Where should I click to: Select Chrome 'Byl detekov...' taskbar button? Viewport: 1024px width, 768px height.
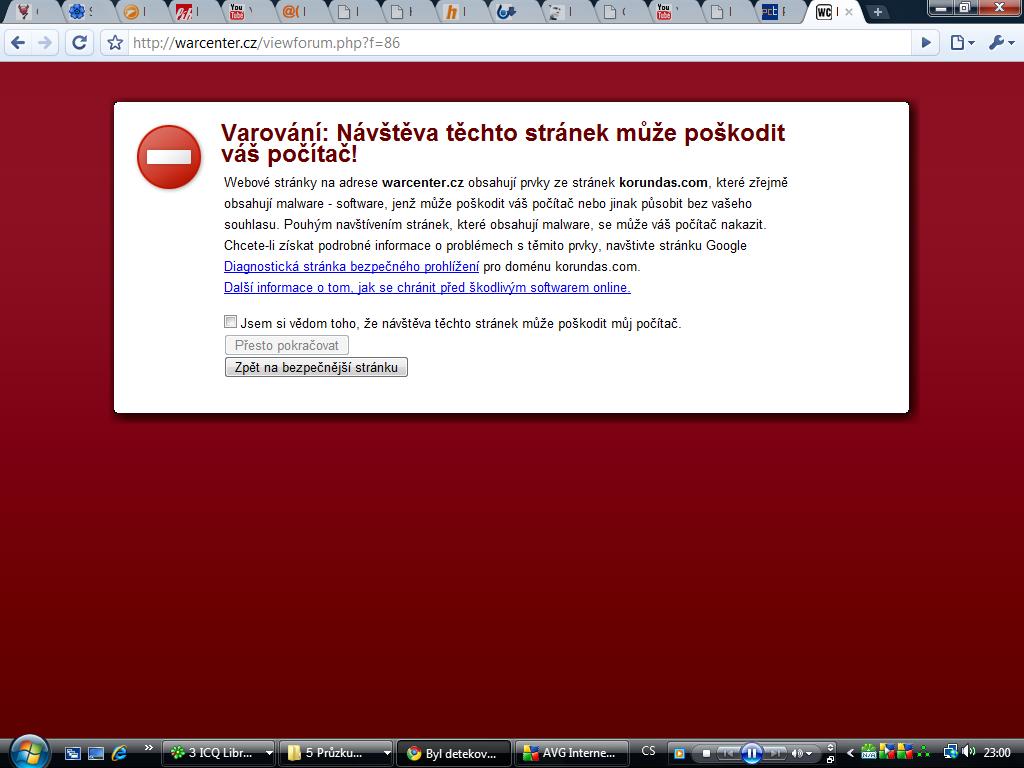pyautogui.click(x=454, y=753)
